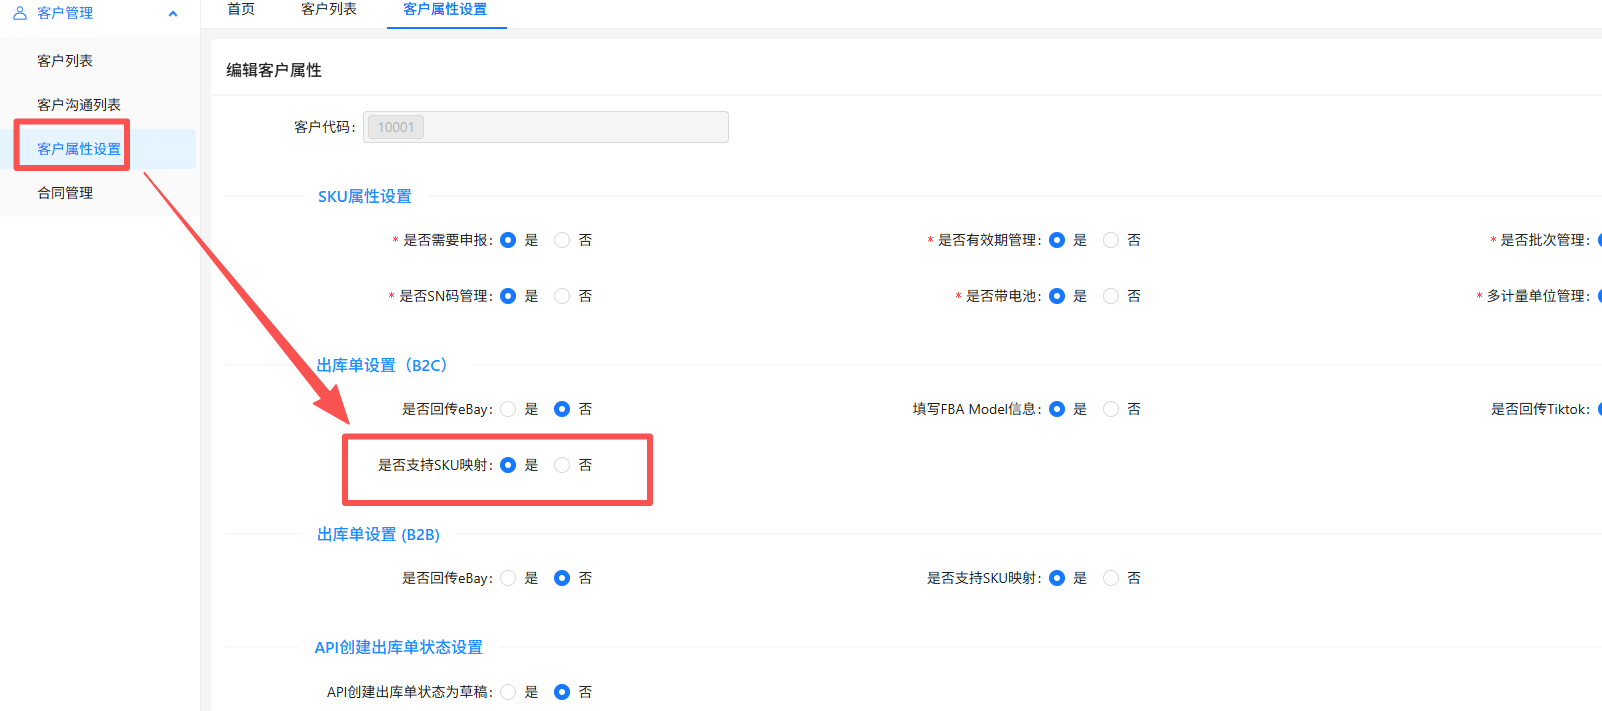
Task: Select 否 for 是否带电池
Action: pos(1111,296)
